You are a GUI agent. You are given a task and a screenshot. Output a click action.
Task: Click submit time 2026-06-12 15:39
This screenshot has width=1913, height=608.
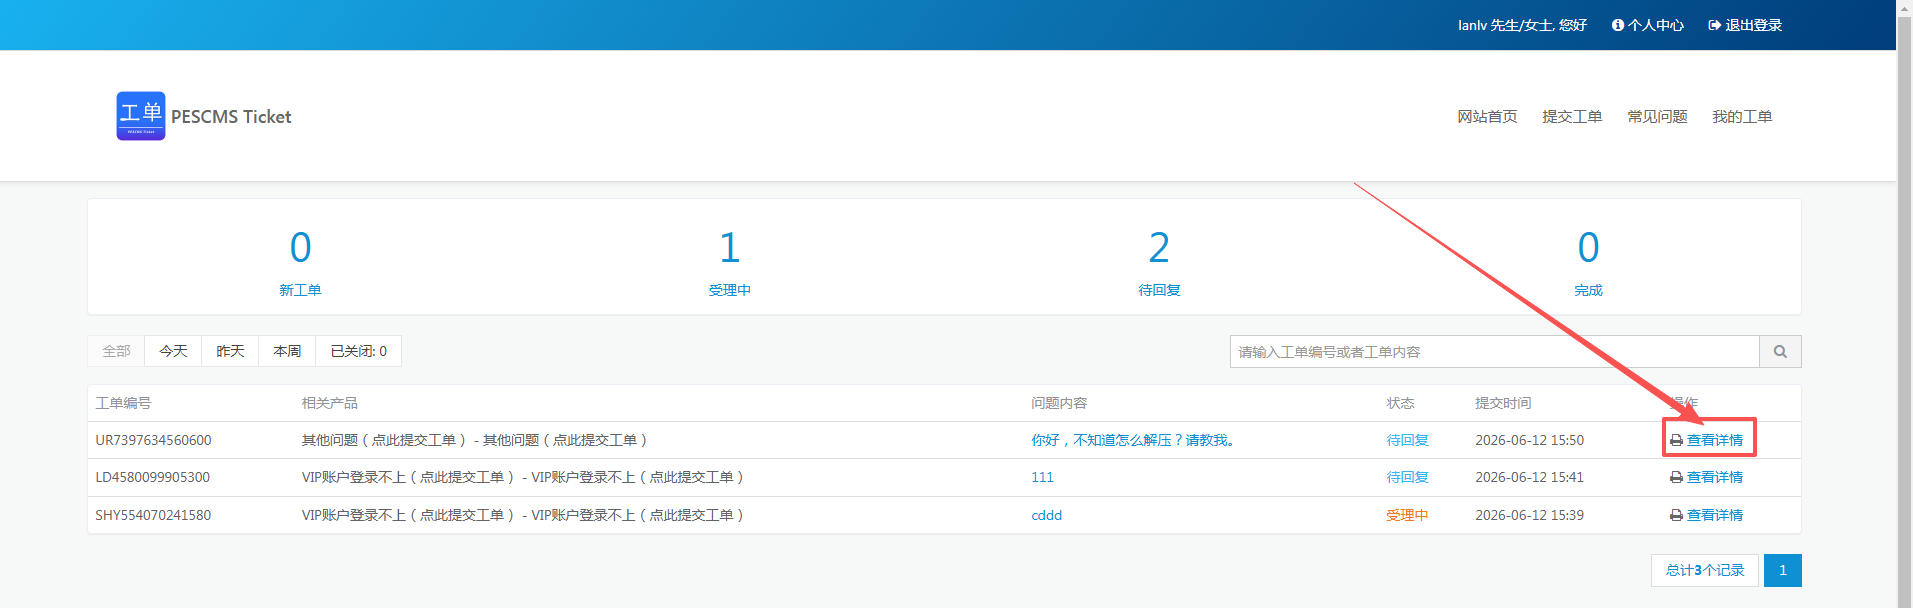click(x=1529, y=515)
